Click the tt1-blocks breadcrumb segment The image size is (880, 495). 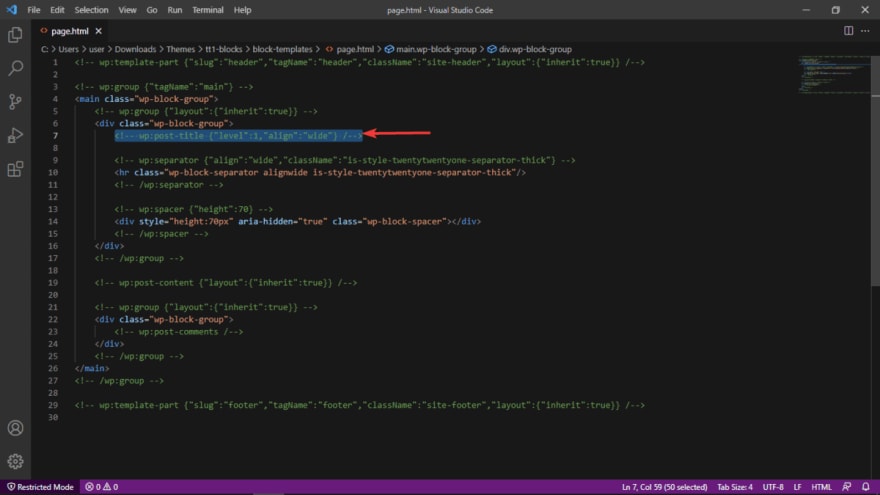point(224,49)
